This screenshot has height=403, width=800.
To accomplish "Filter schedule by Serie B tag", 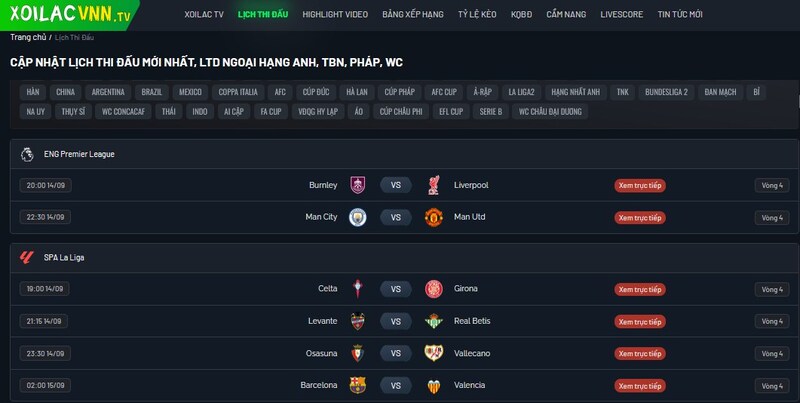I will (x=490, y=111).
